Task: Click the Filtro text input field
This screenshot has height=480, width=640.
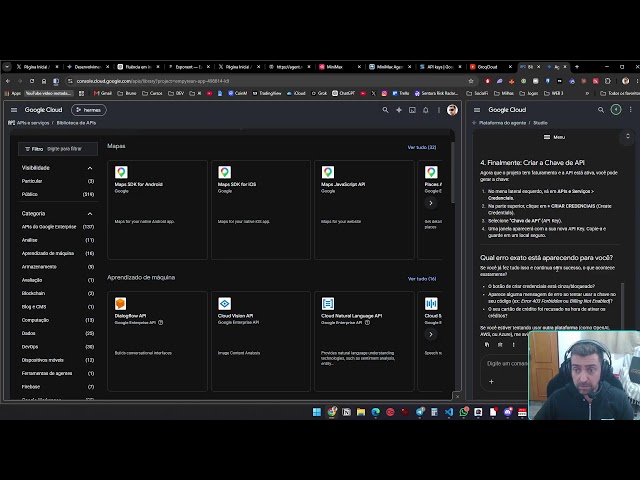Action: coord(58,149)
